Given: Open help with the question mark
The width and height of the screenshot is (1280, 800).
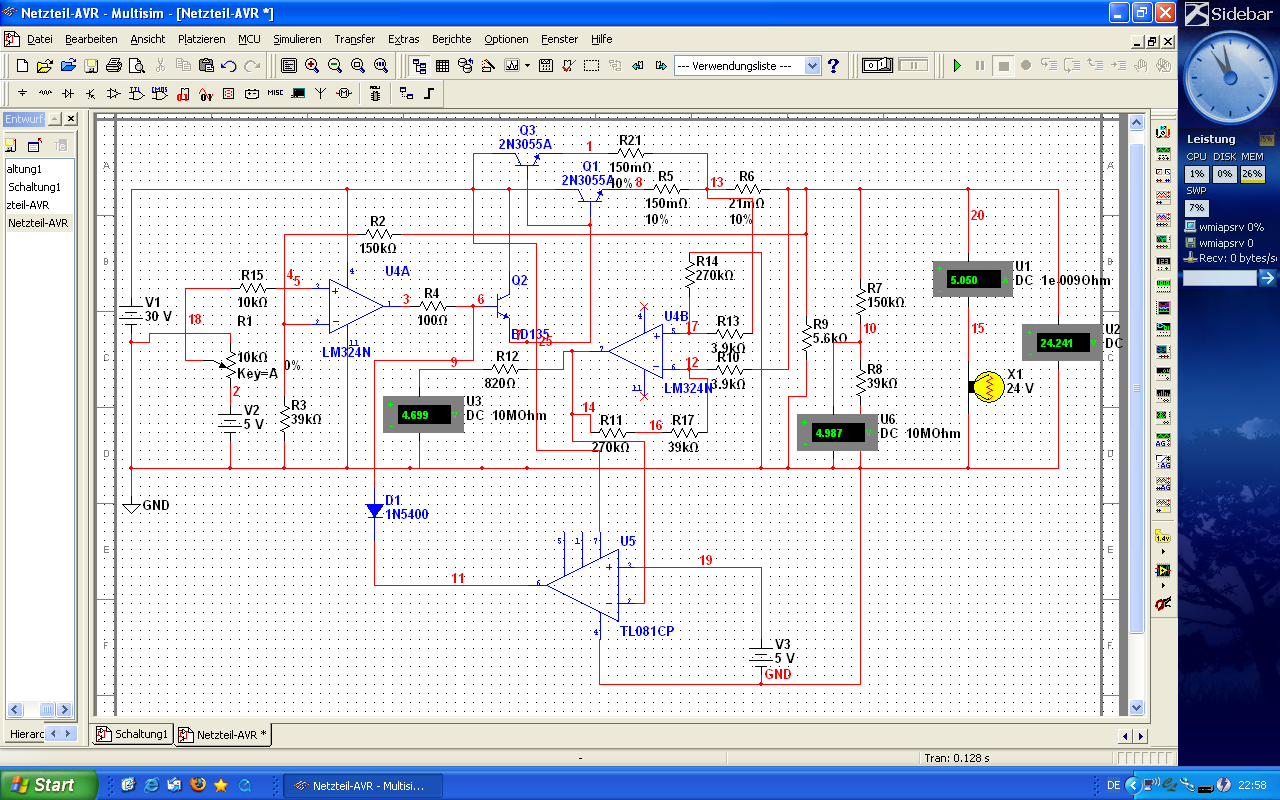Looking at the screenshot, I should click(833, 65).
